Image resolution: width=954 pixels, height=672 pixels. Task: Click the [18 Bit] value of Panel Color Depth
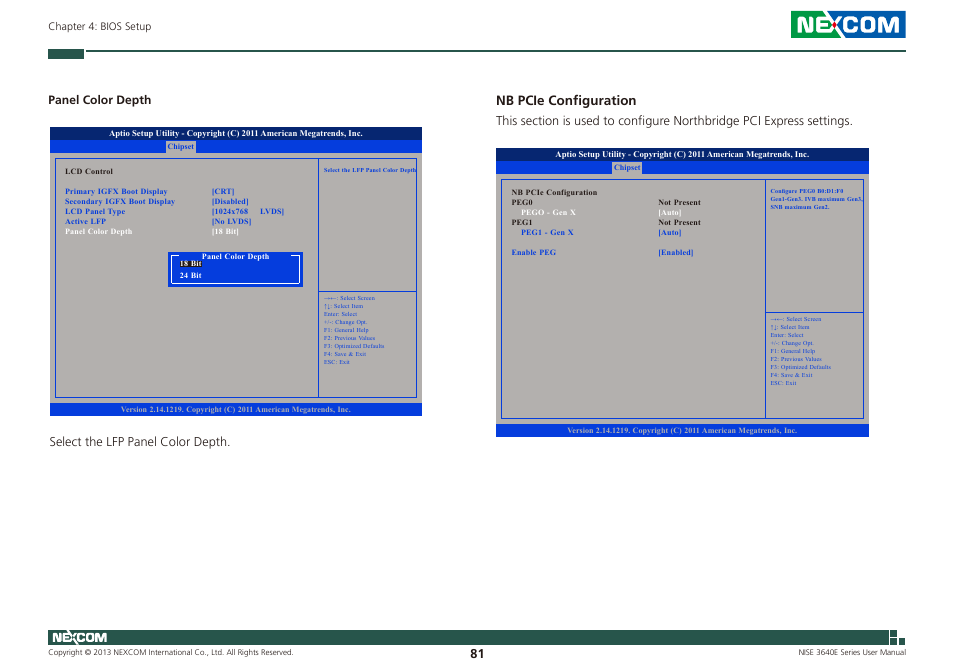[225, 232]
